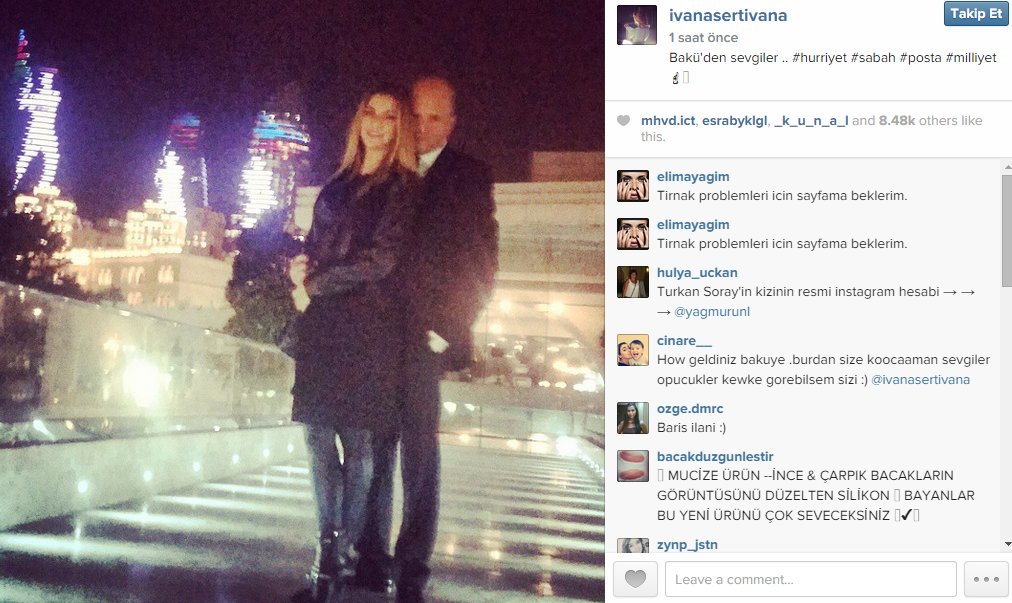This screenshot has height=603, width=1012.
Task: Click the small heart icon beside likes list
Action: [x=623, y=120]
